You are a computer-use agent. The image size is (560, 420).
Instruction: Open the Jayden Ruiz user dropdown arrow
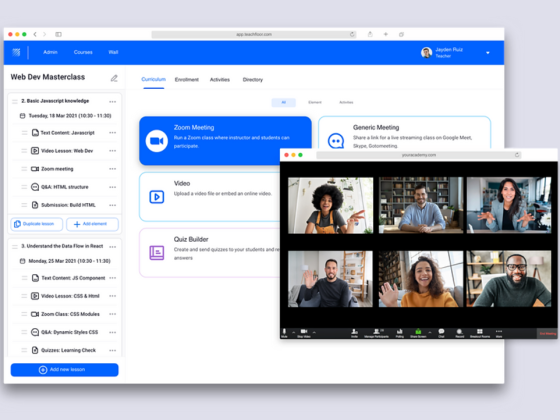(488, 53)
